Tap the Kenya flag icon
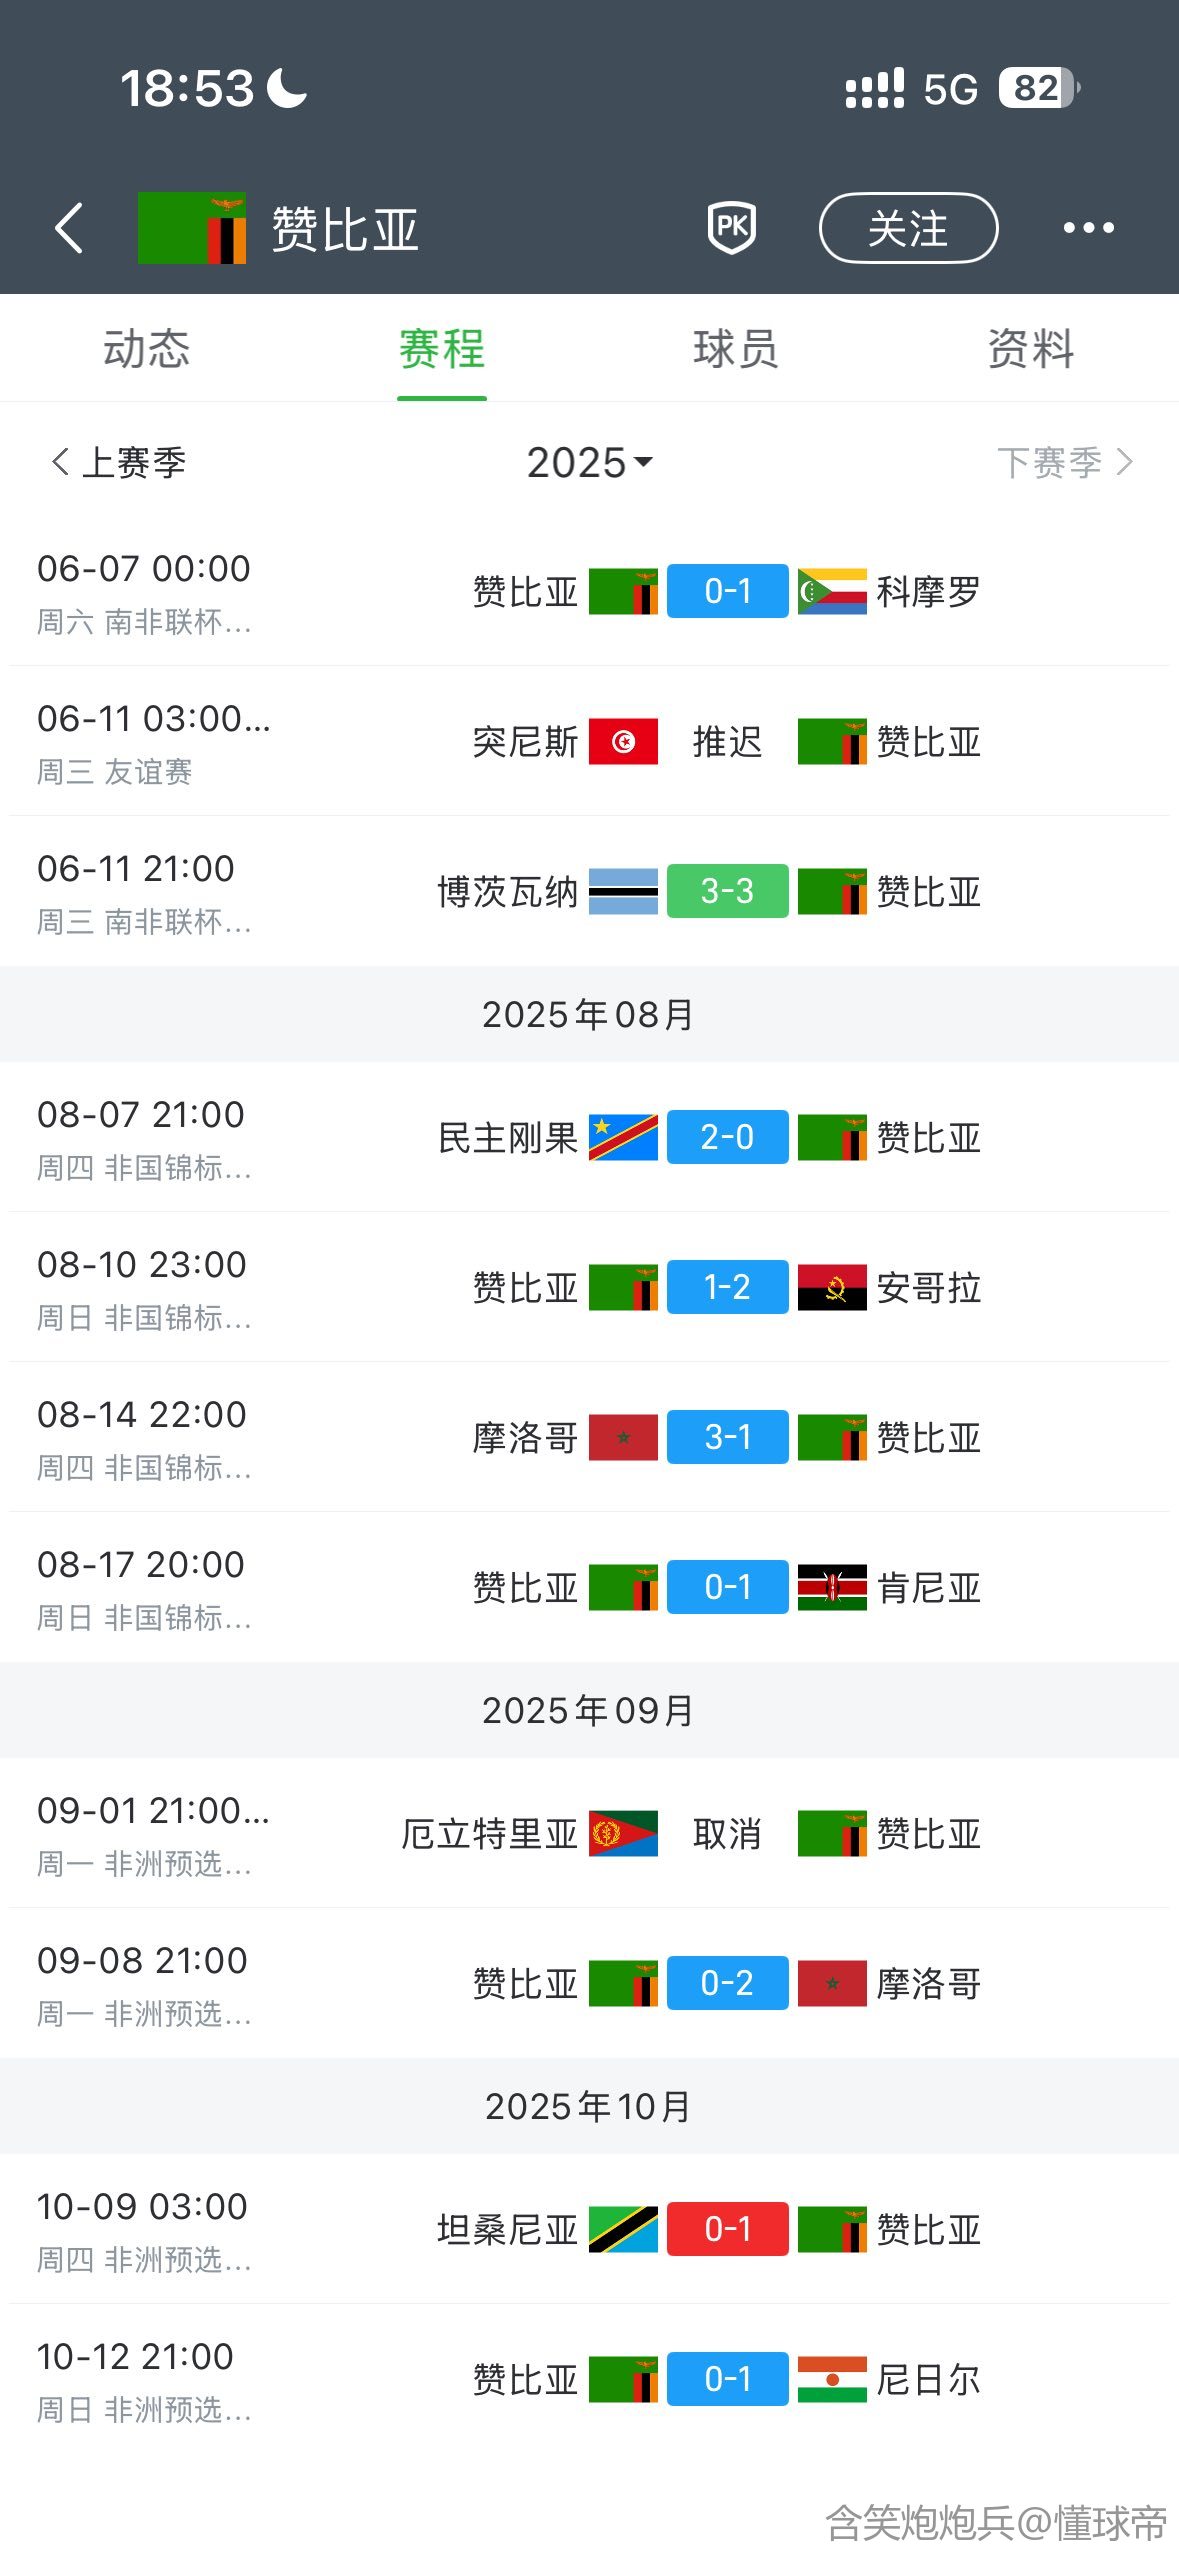The width and height of the screenshot is (1179, 2556). click(832, 1587)
